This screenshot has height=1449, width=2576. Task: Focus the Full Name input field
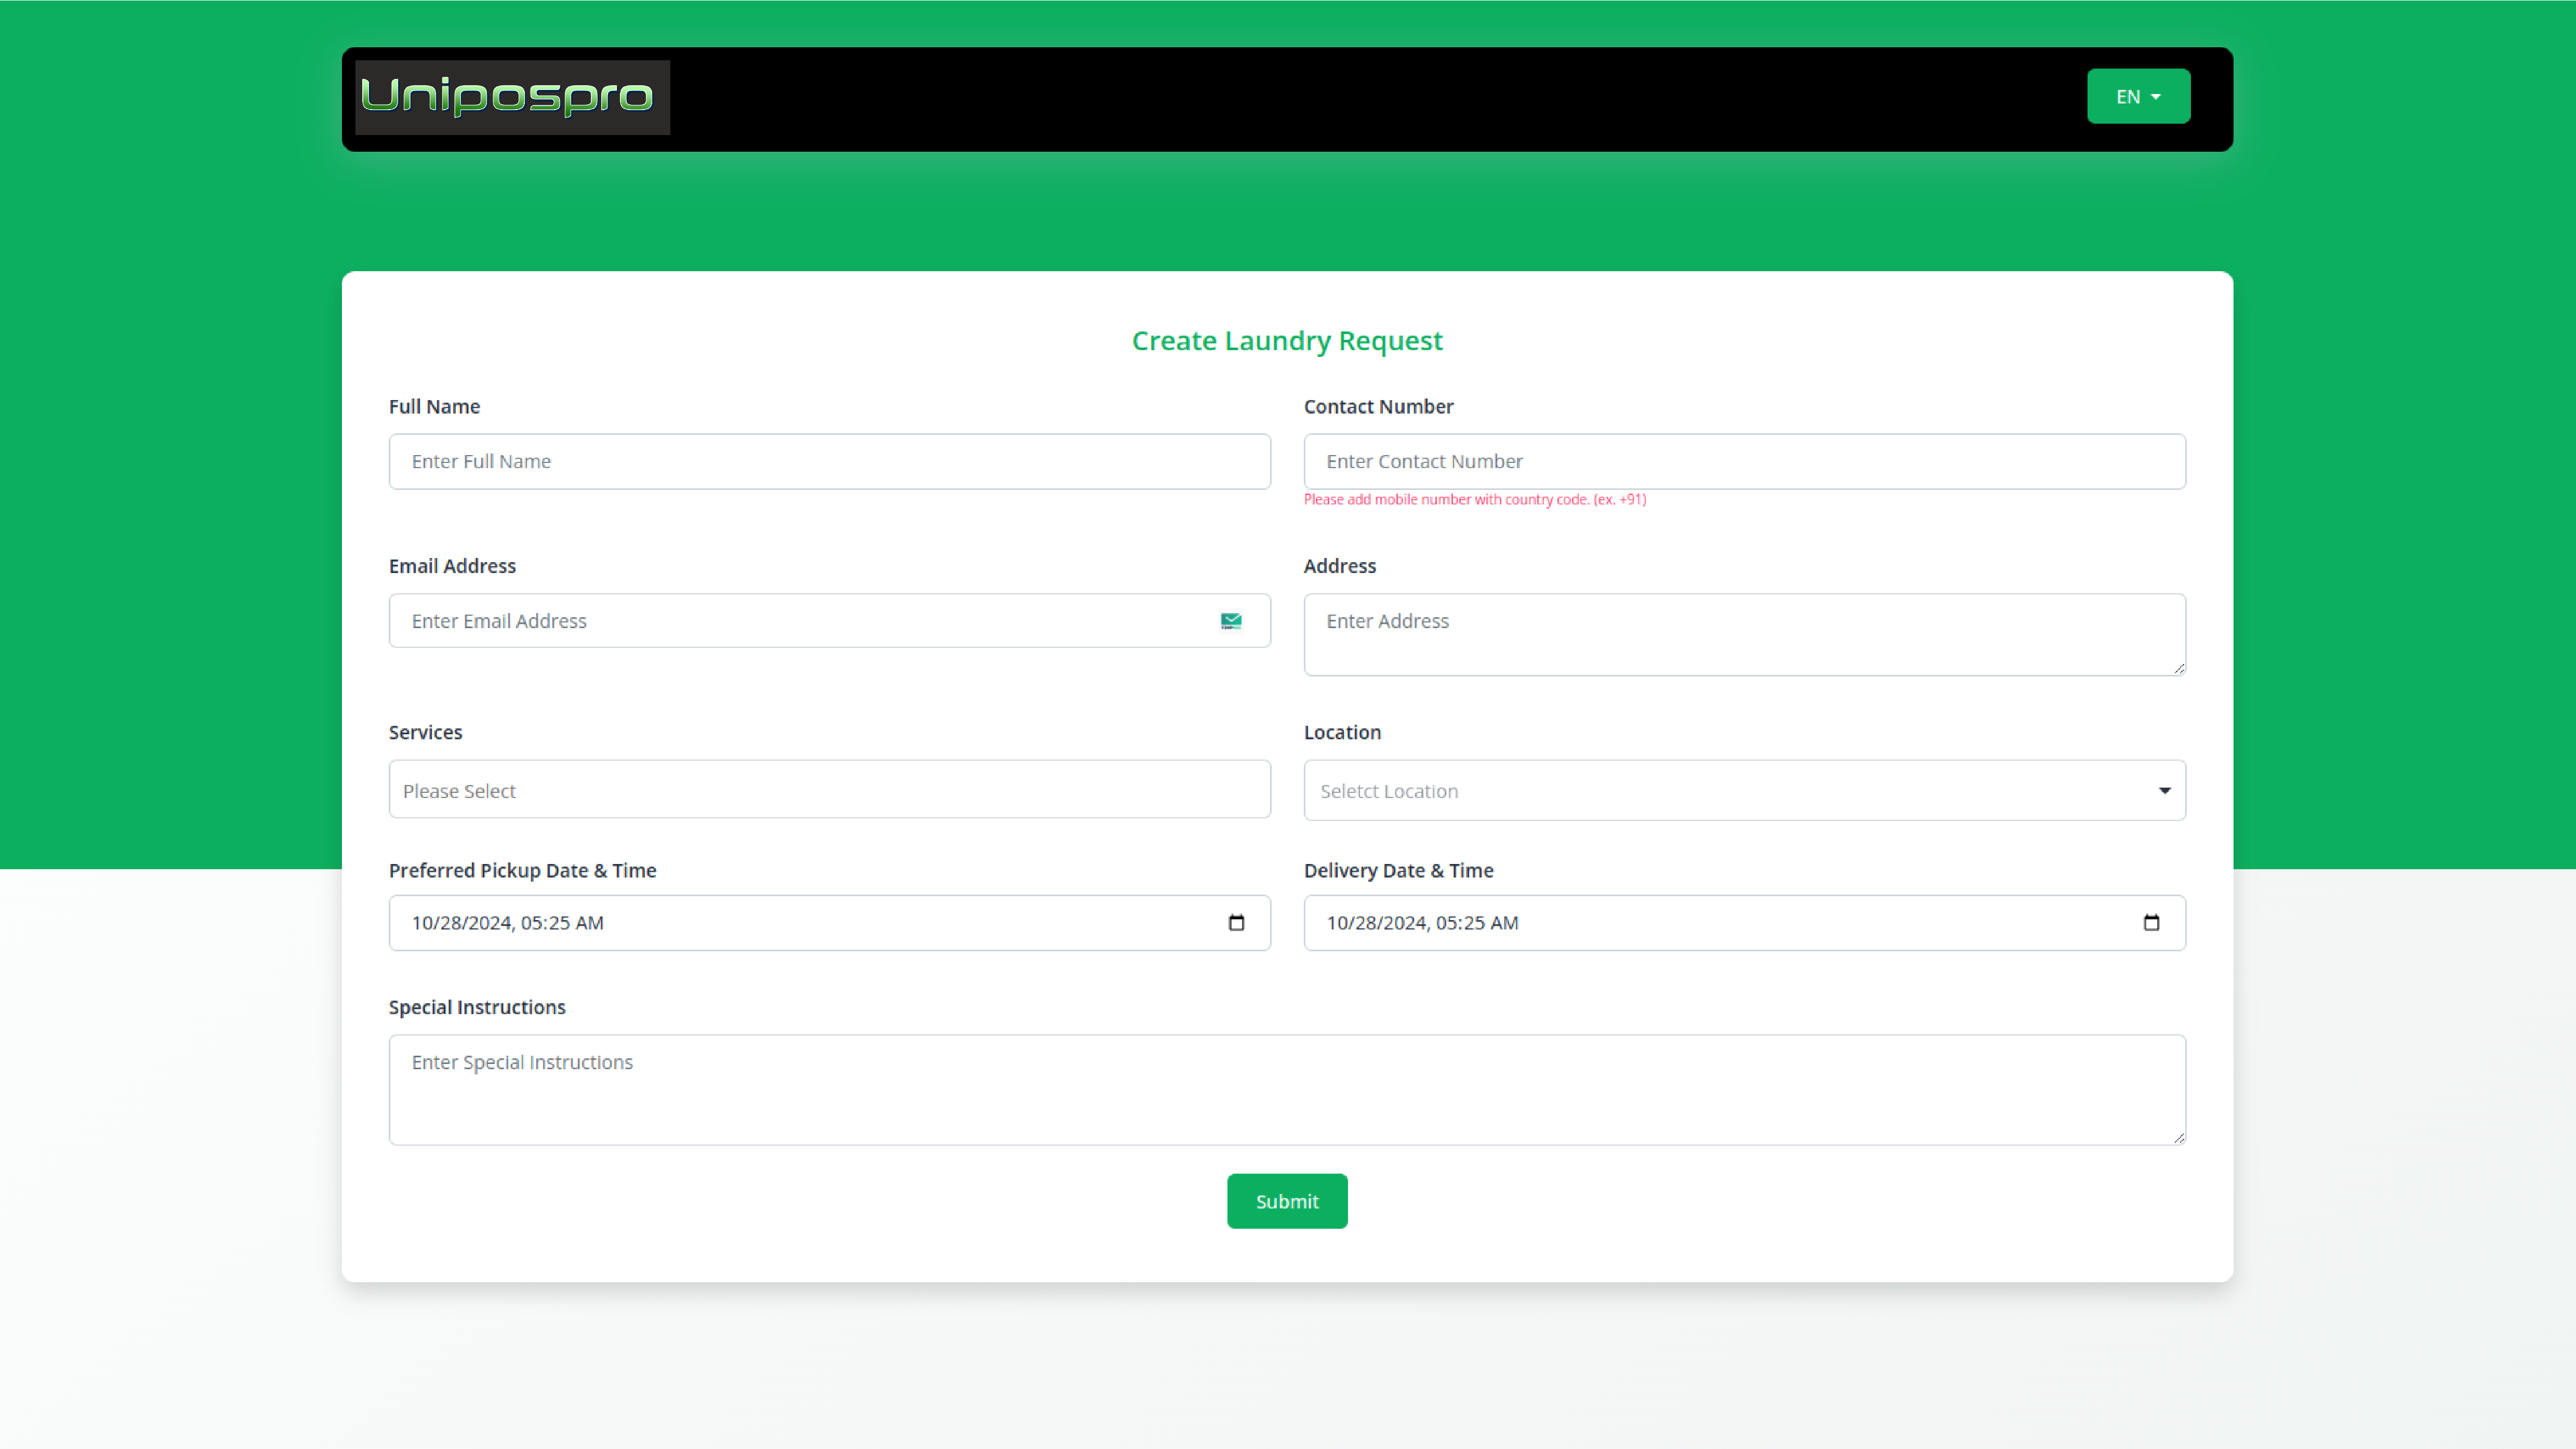click(x=829, y=461)
